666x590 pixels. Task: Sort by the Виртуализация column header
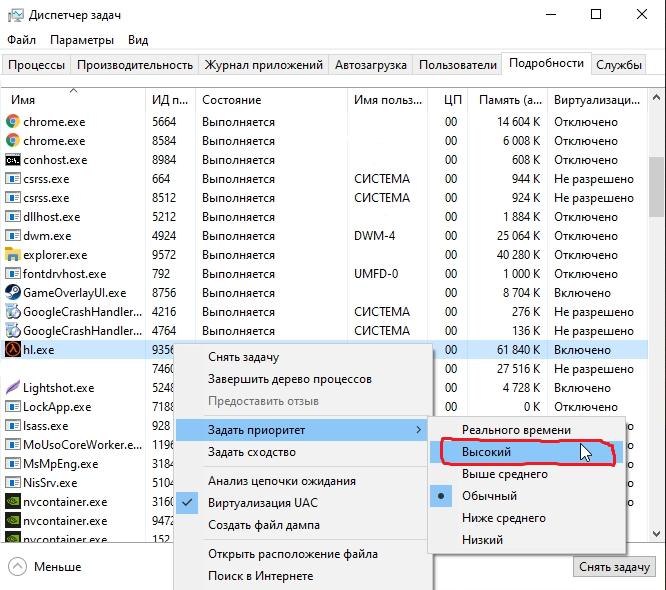597,100
